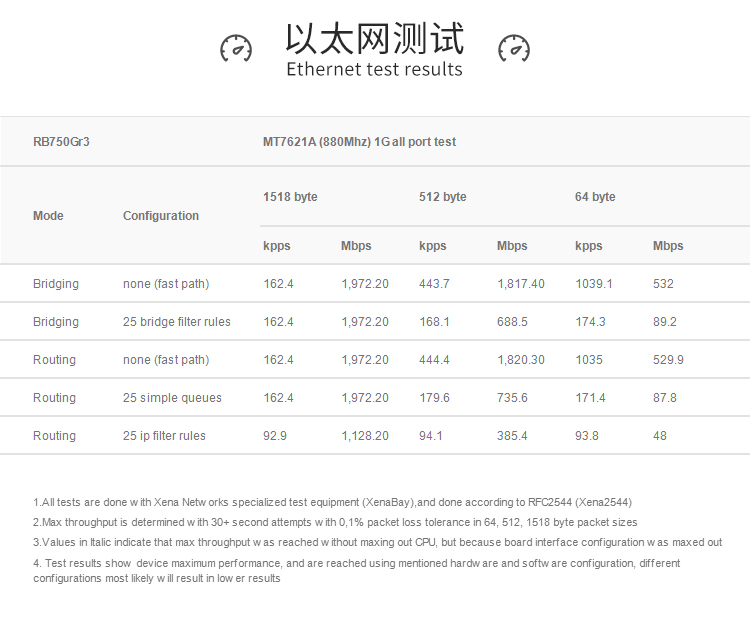750x633 pixels.
Task: Click Bridging in the 25 bridge filter rules row
Action: (56, 322)
